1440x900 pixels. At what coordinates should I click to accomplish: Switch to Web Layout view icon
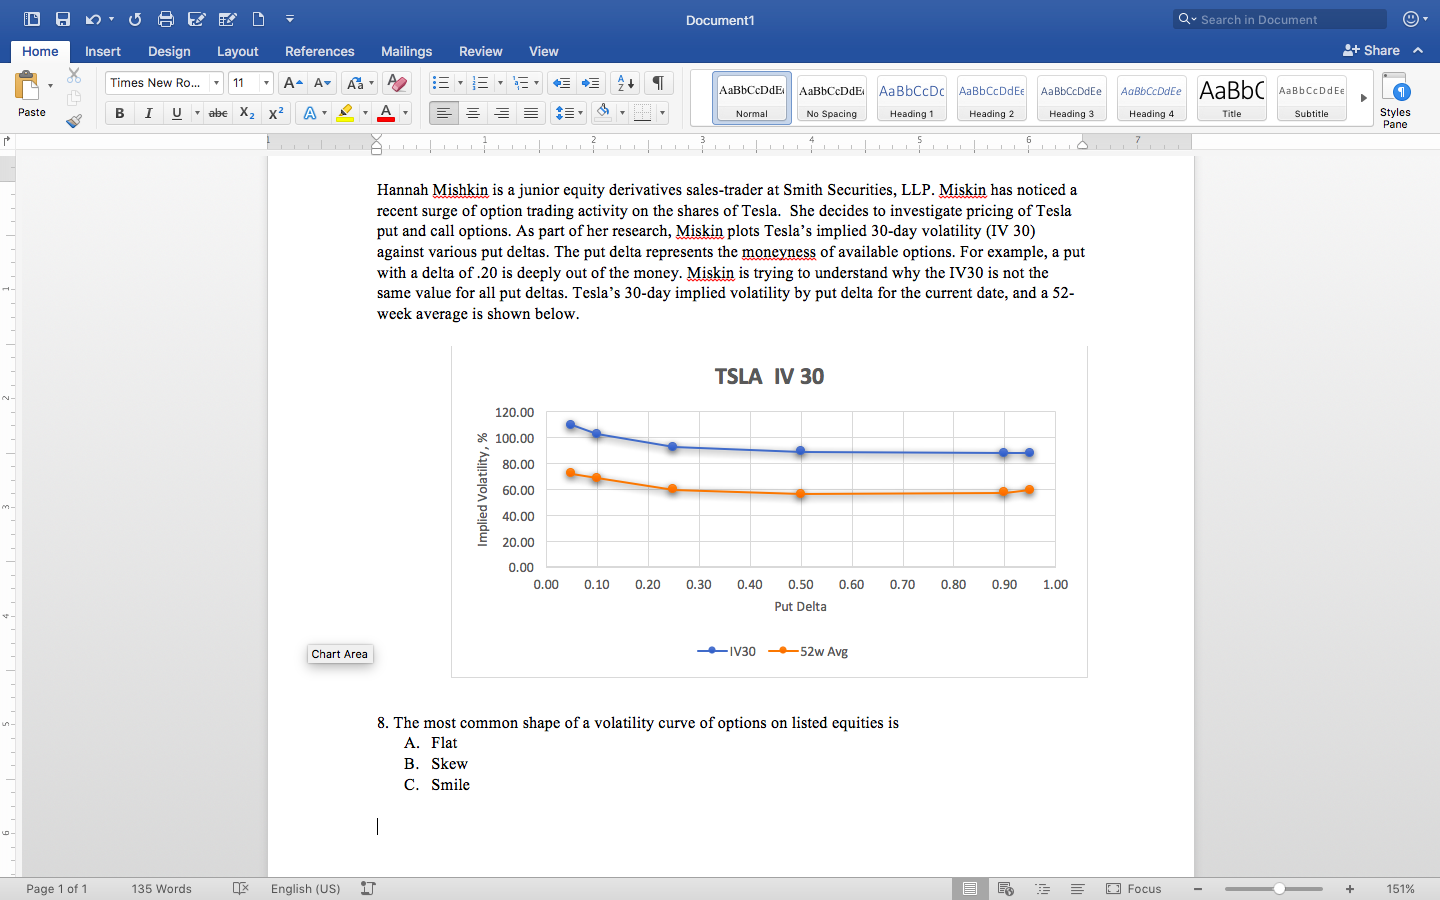[1006, 888]
